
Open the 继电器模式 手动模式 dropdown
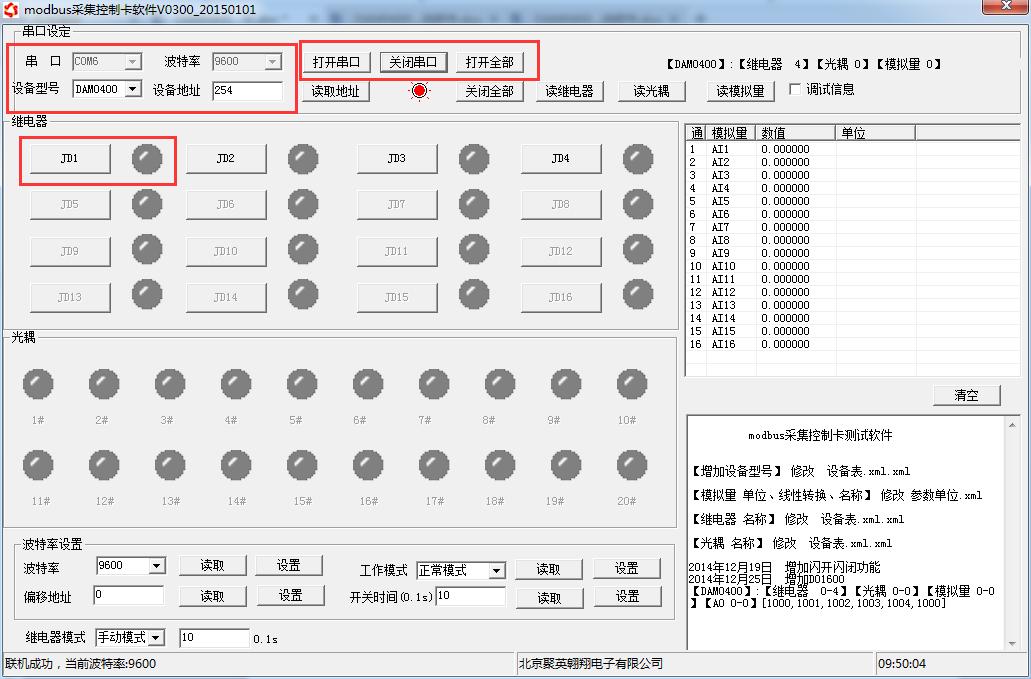pyautogui.click(x=156, y=638)
